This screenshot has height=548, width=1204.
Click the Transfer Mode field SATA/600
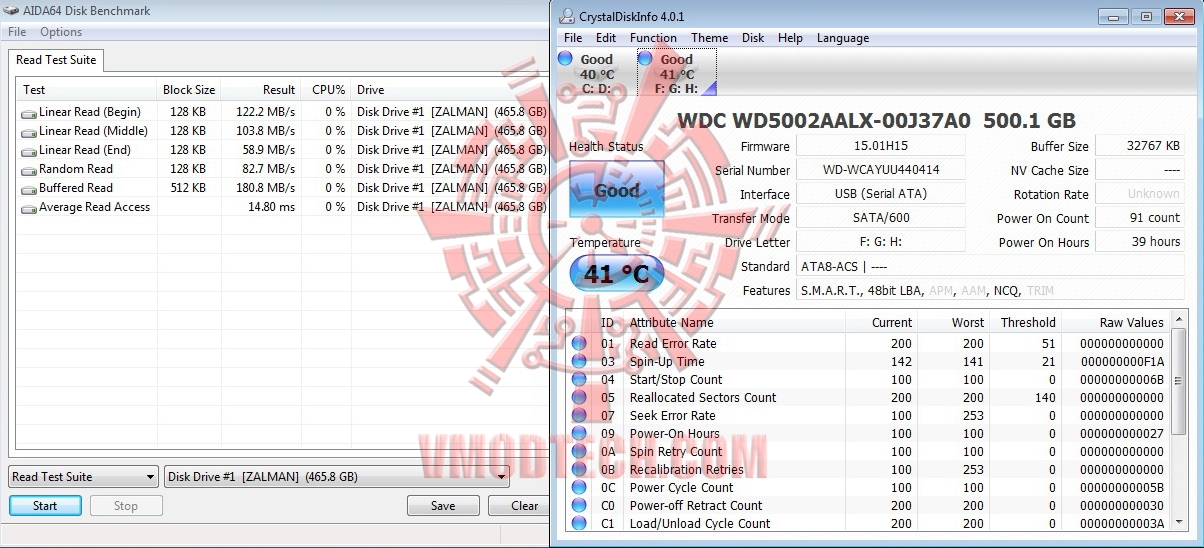[880, 218]
